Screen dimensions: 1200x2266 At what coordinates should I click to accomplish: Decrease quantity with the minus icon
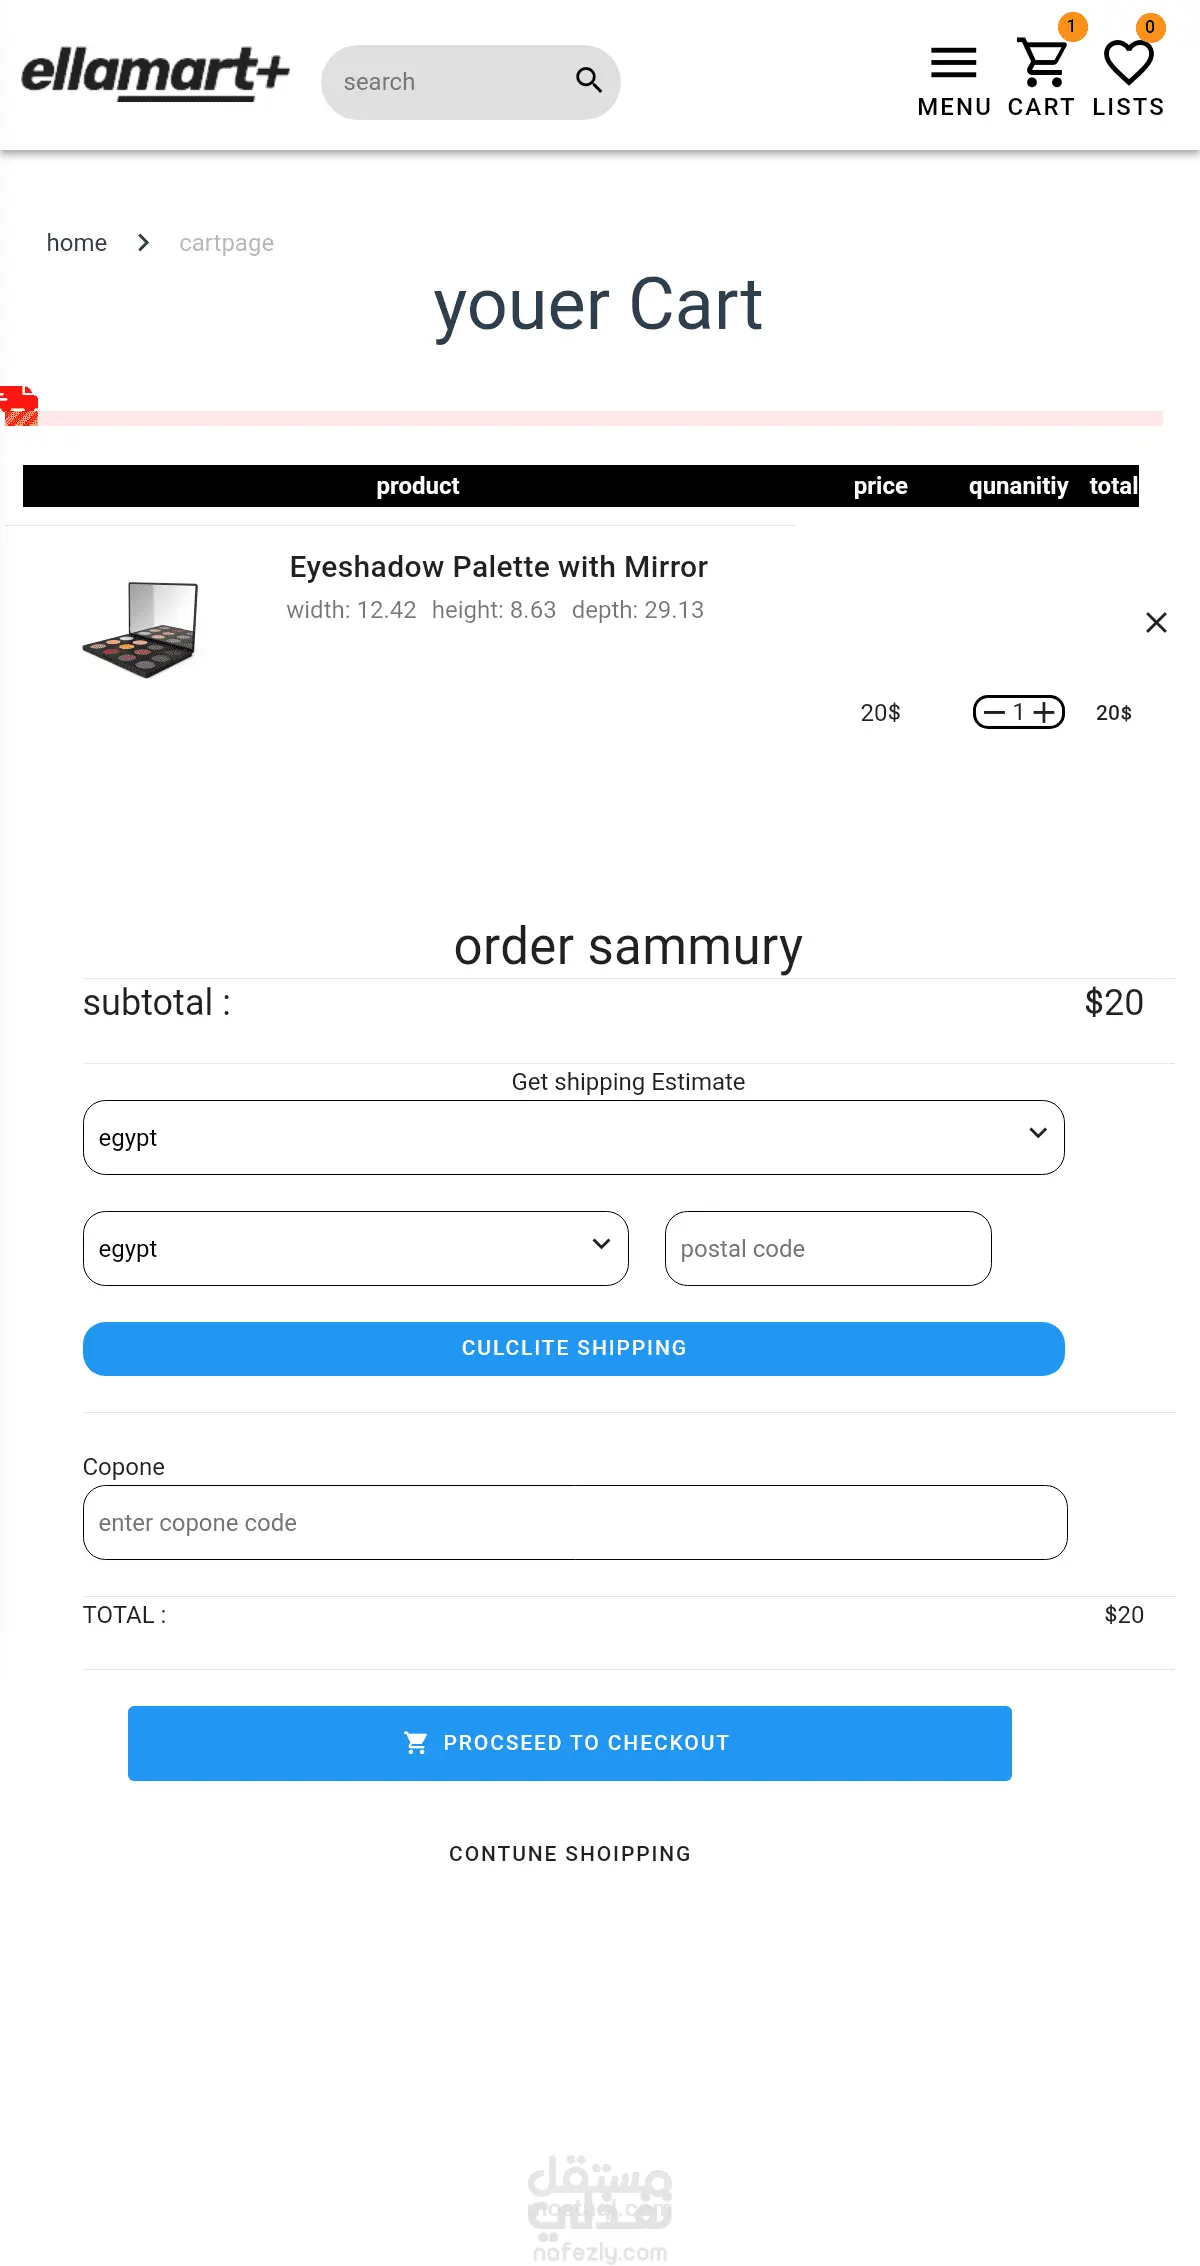994,713
